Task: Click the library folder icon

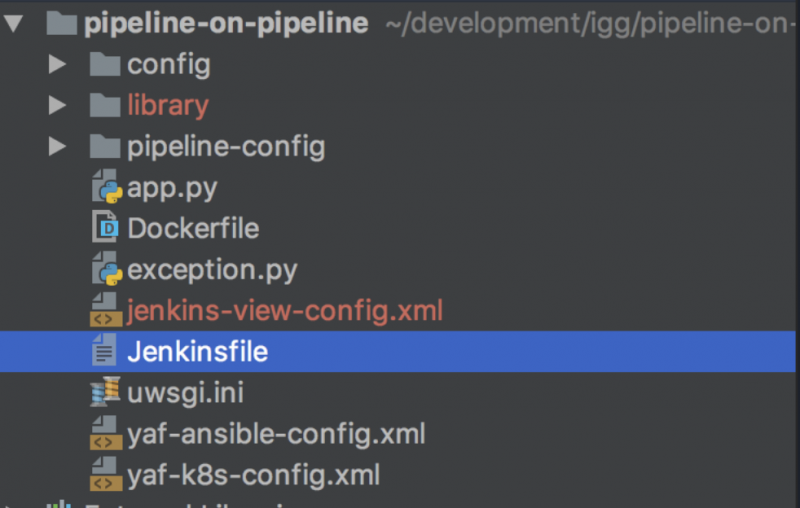Action: (104, 105)
